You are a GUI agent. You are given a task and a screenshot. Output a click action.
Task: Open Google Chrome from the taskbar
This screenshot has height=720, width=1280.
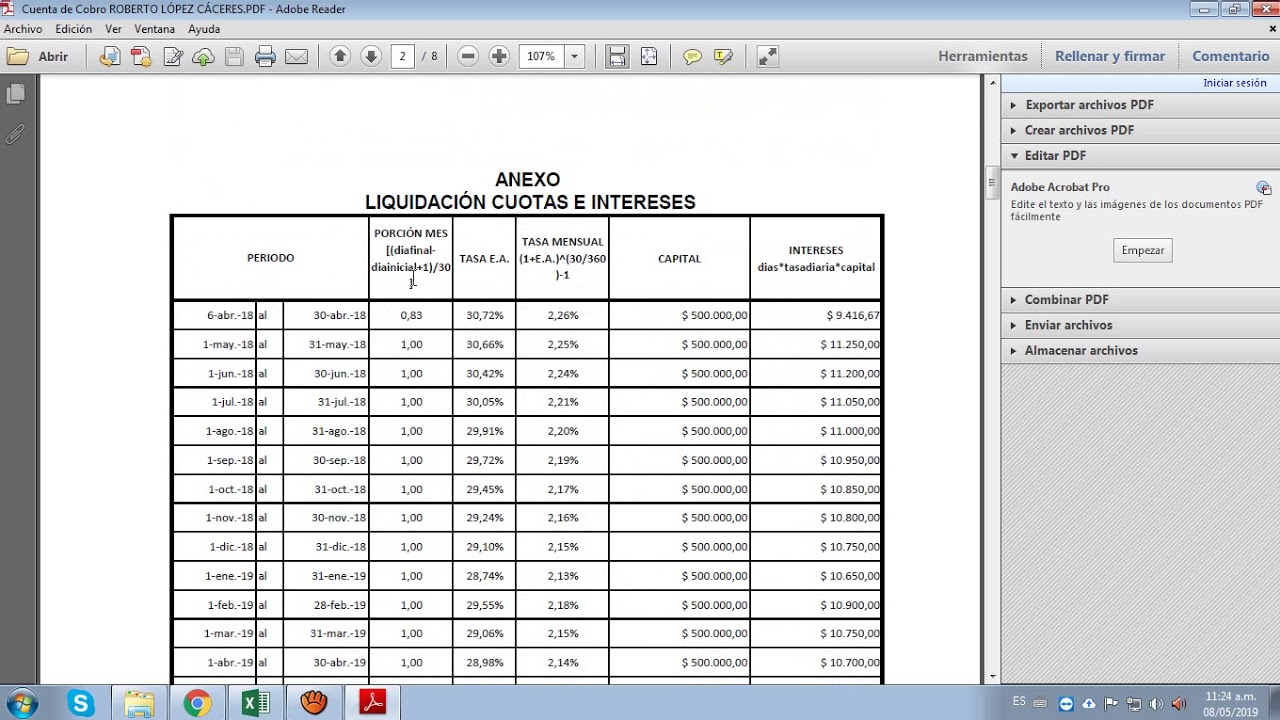tap(197, 703)
